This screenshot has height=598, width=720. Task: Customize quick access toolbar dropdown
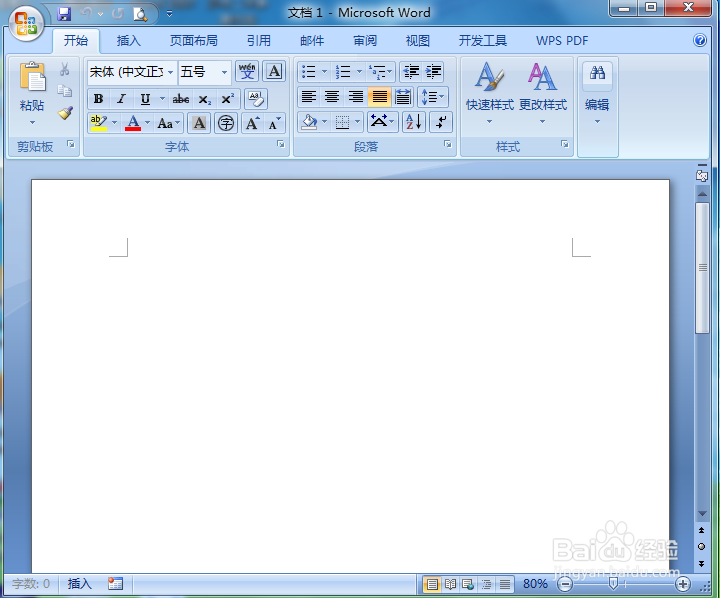tap(169, 14)
